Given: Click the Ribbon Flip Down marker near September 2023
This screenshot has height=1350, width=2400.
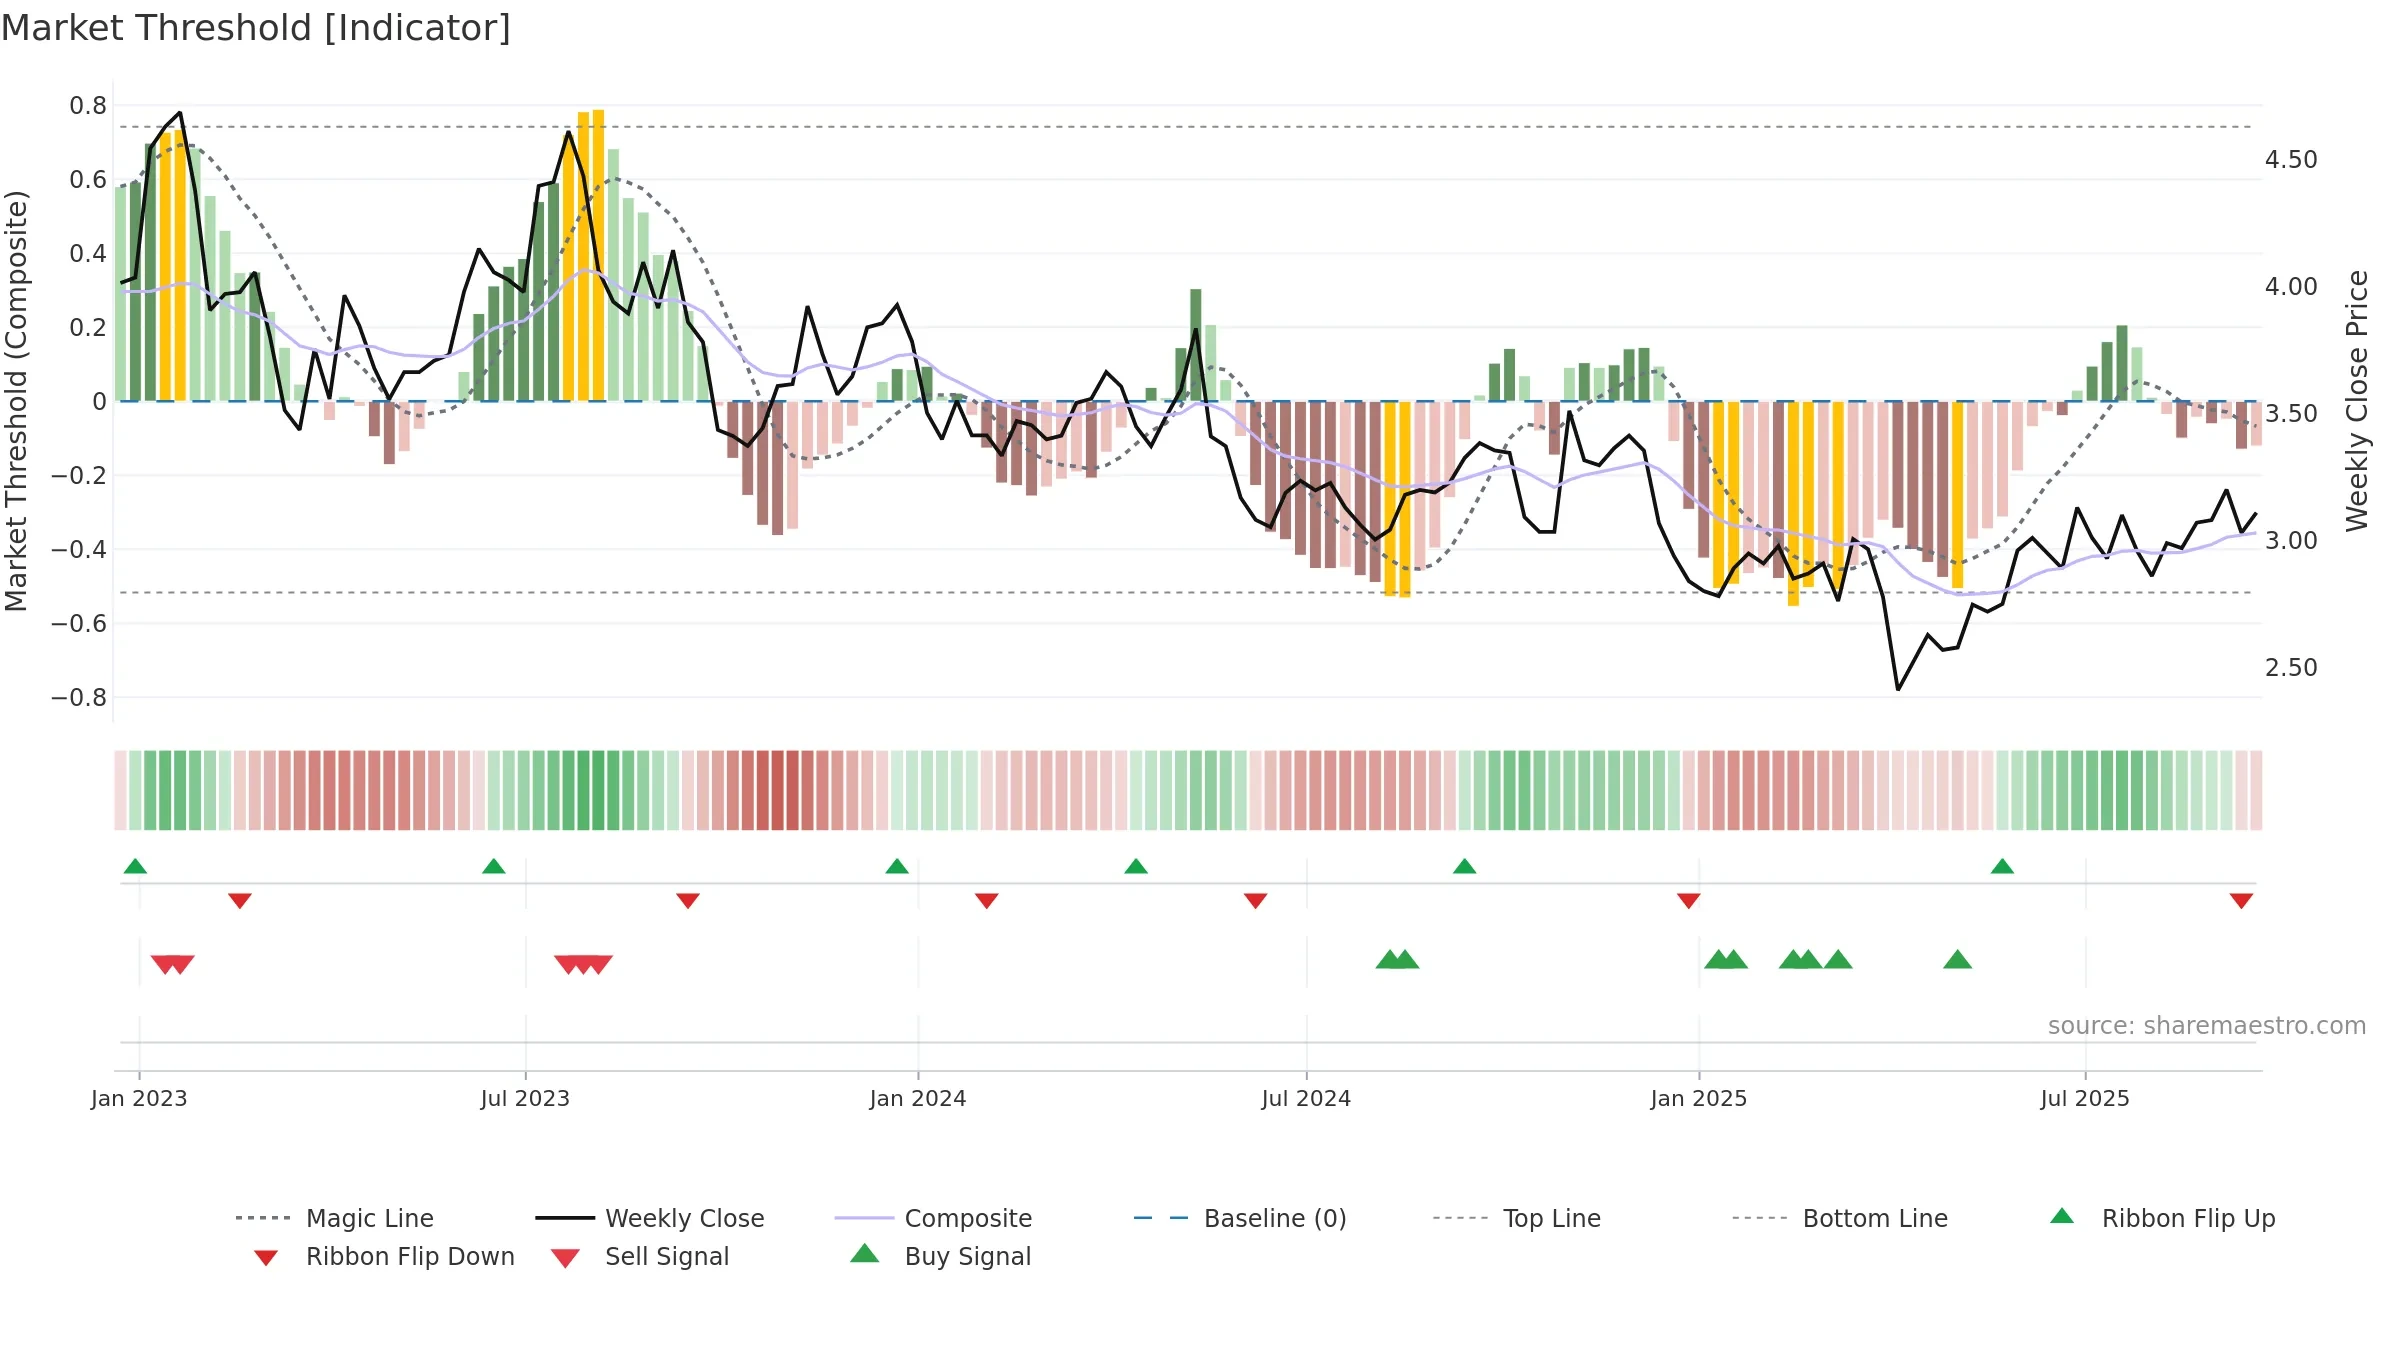Looking at the screenshot, I should [688, 901].
